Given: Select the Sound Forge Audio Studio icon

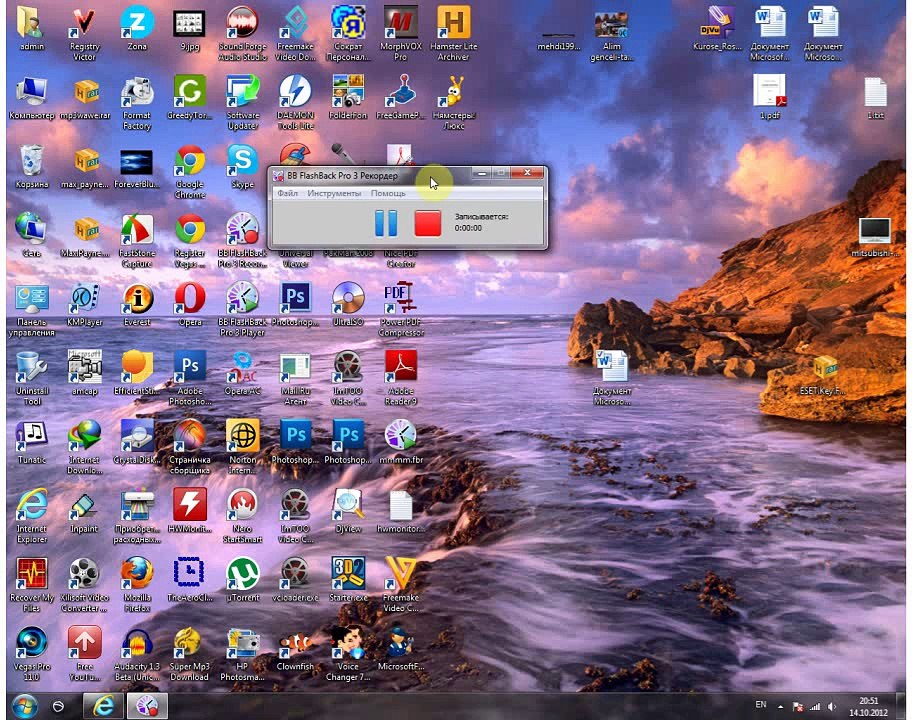Looking at the screenshot, I should (x=243, y=34).
